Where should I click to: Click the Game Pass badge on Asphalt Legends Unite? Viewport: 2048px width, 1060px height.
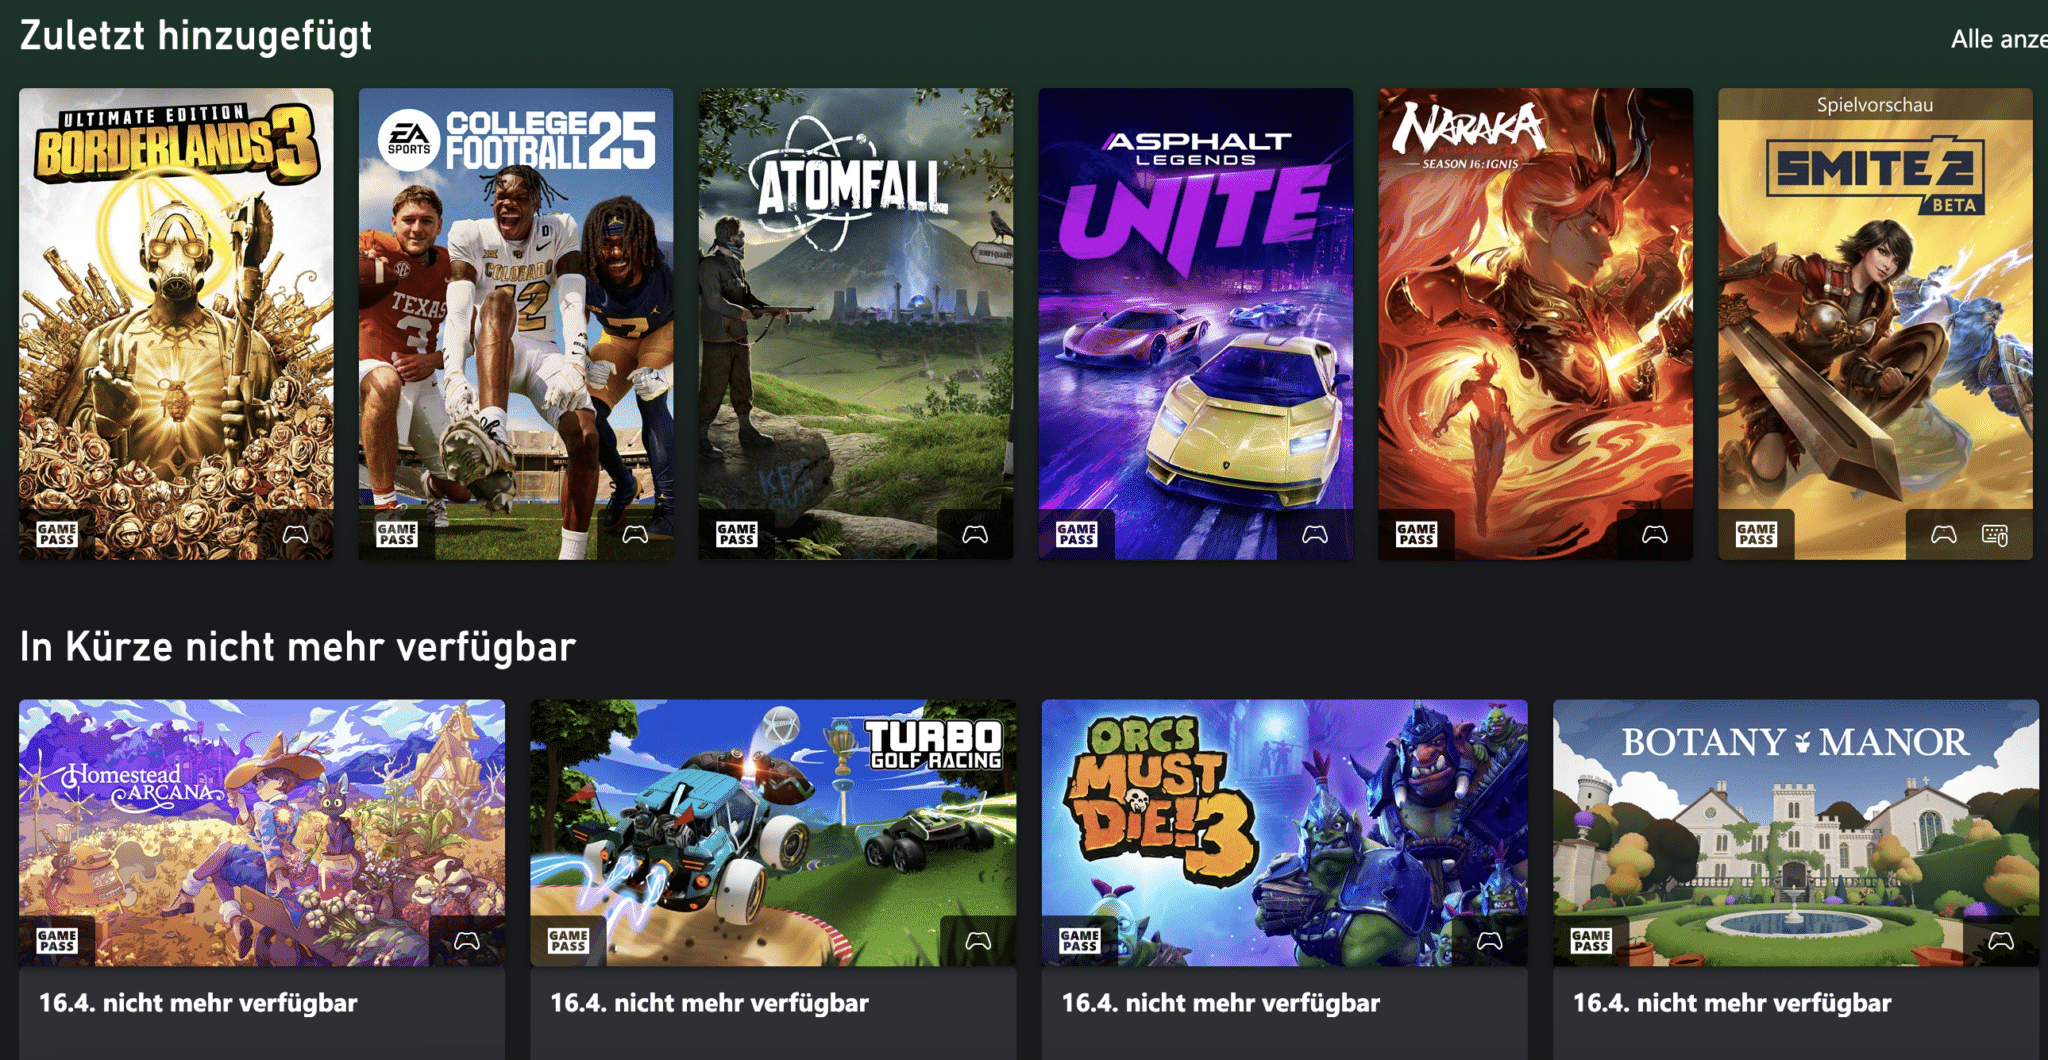pyautogui.click(x=1077, y=534)
